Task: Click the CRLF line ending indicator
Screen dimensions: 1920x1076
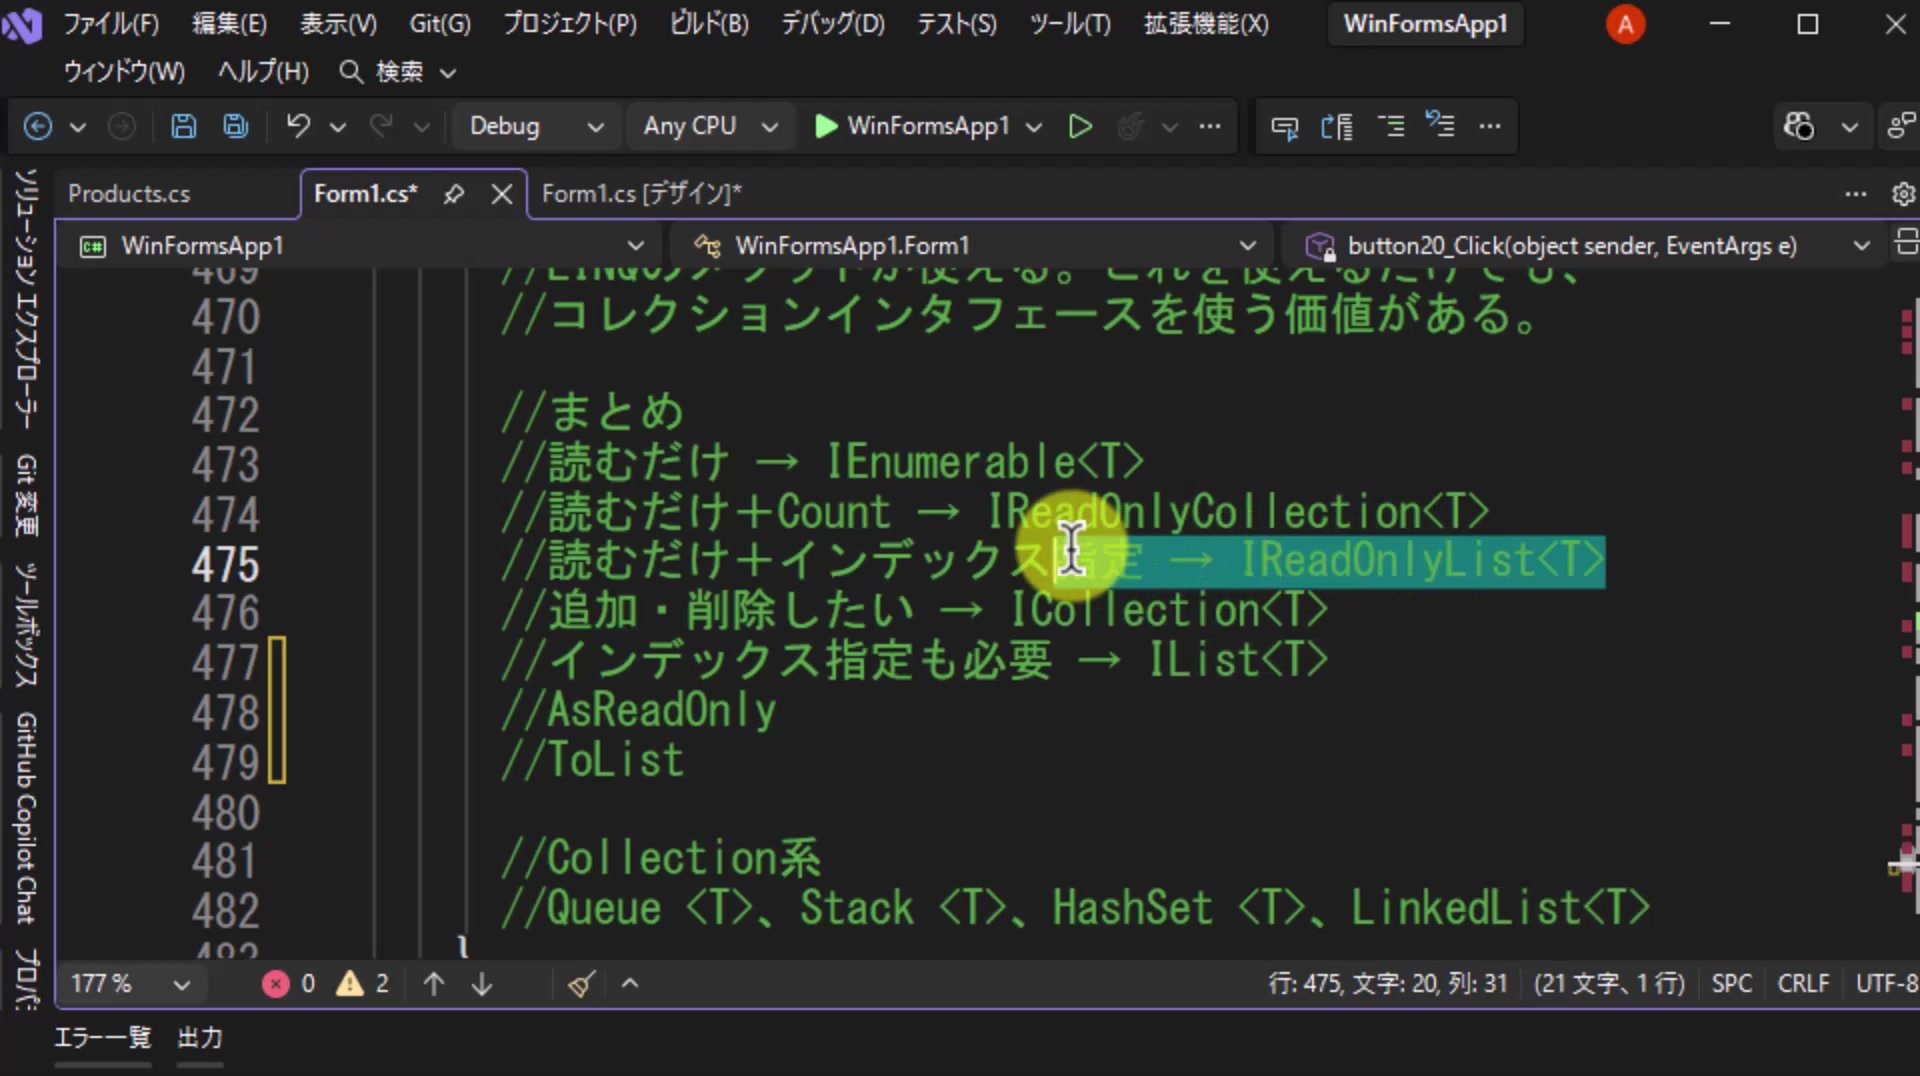Action: (x=1803, y=984)
